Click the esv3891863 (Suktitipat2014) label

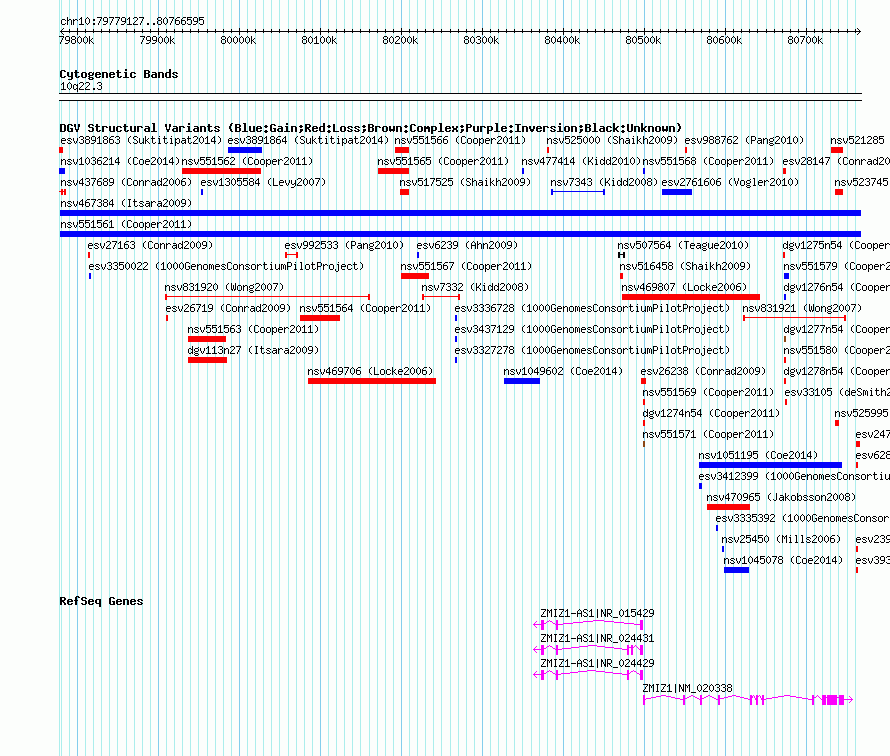click(x=141, y=140)
